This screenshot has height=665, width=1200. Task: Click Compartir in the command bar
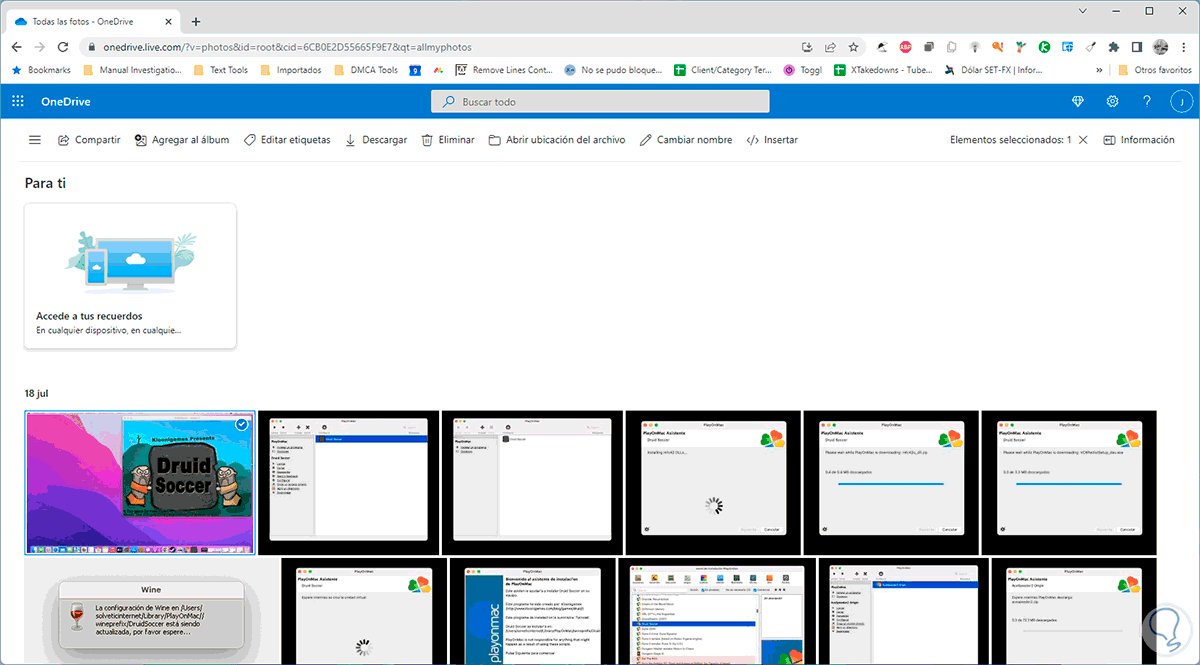(x=89, y=140)
